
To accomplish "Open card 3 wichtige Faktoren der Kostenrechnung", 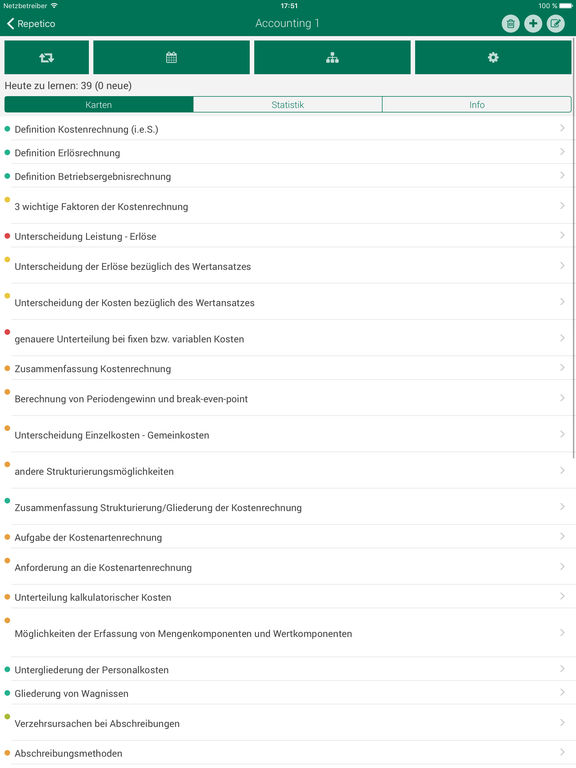I will point(288,206).
